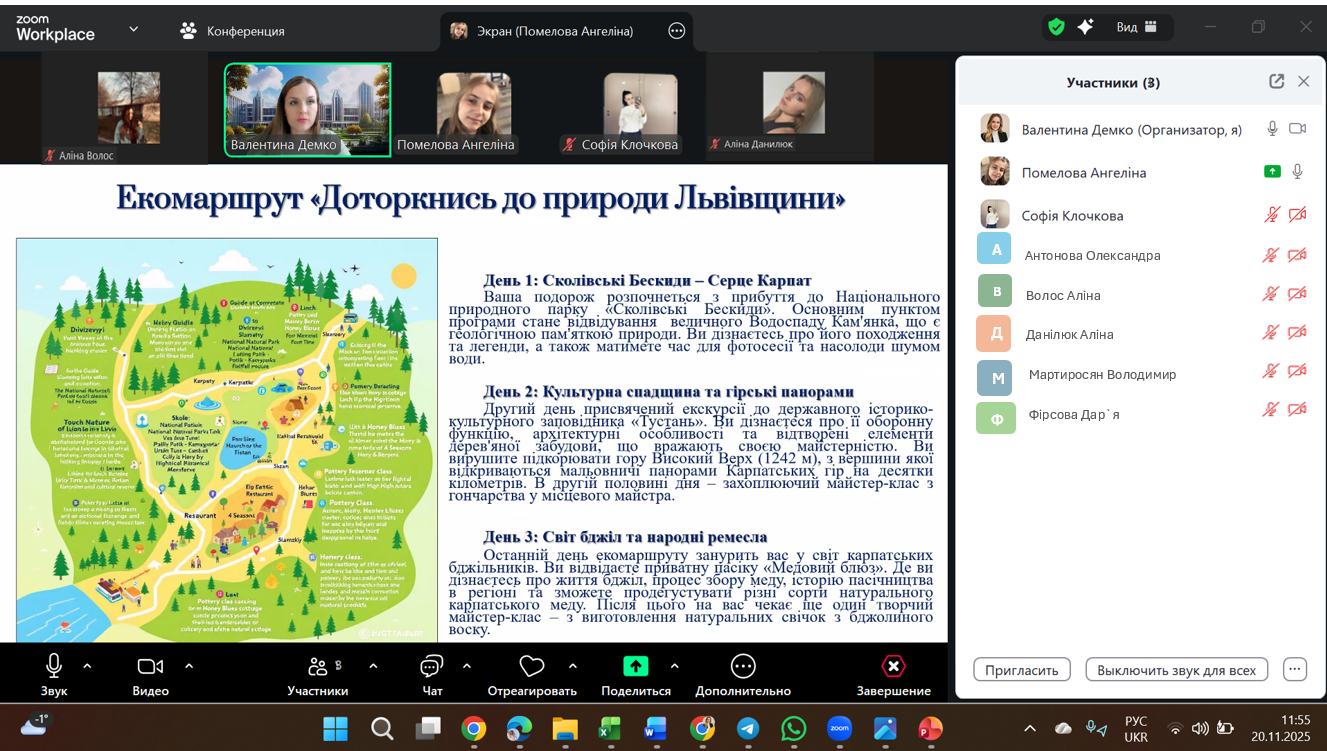Click the red Завершение end meeting icon
1327x751 pixels.
(893, 666)
